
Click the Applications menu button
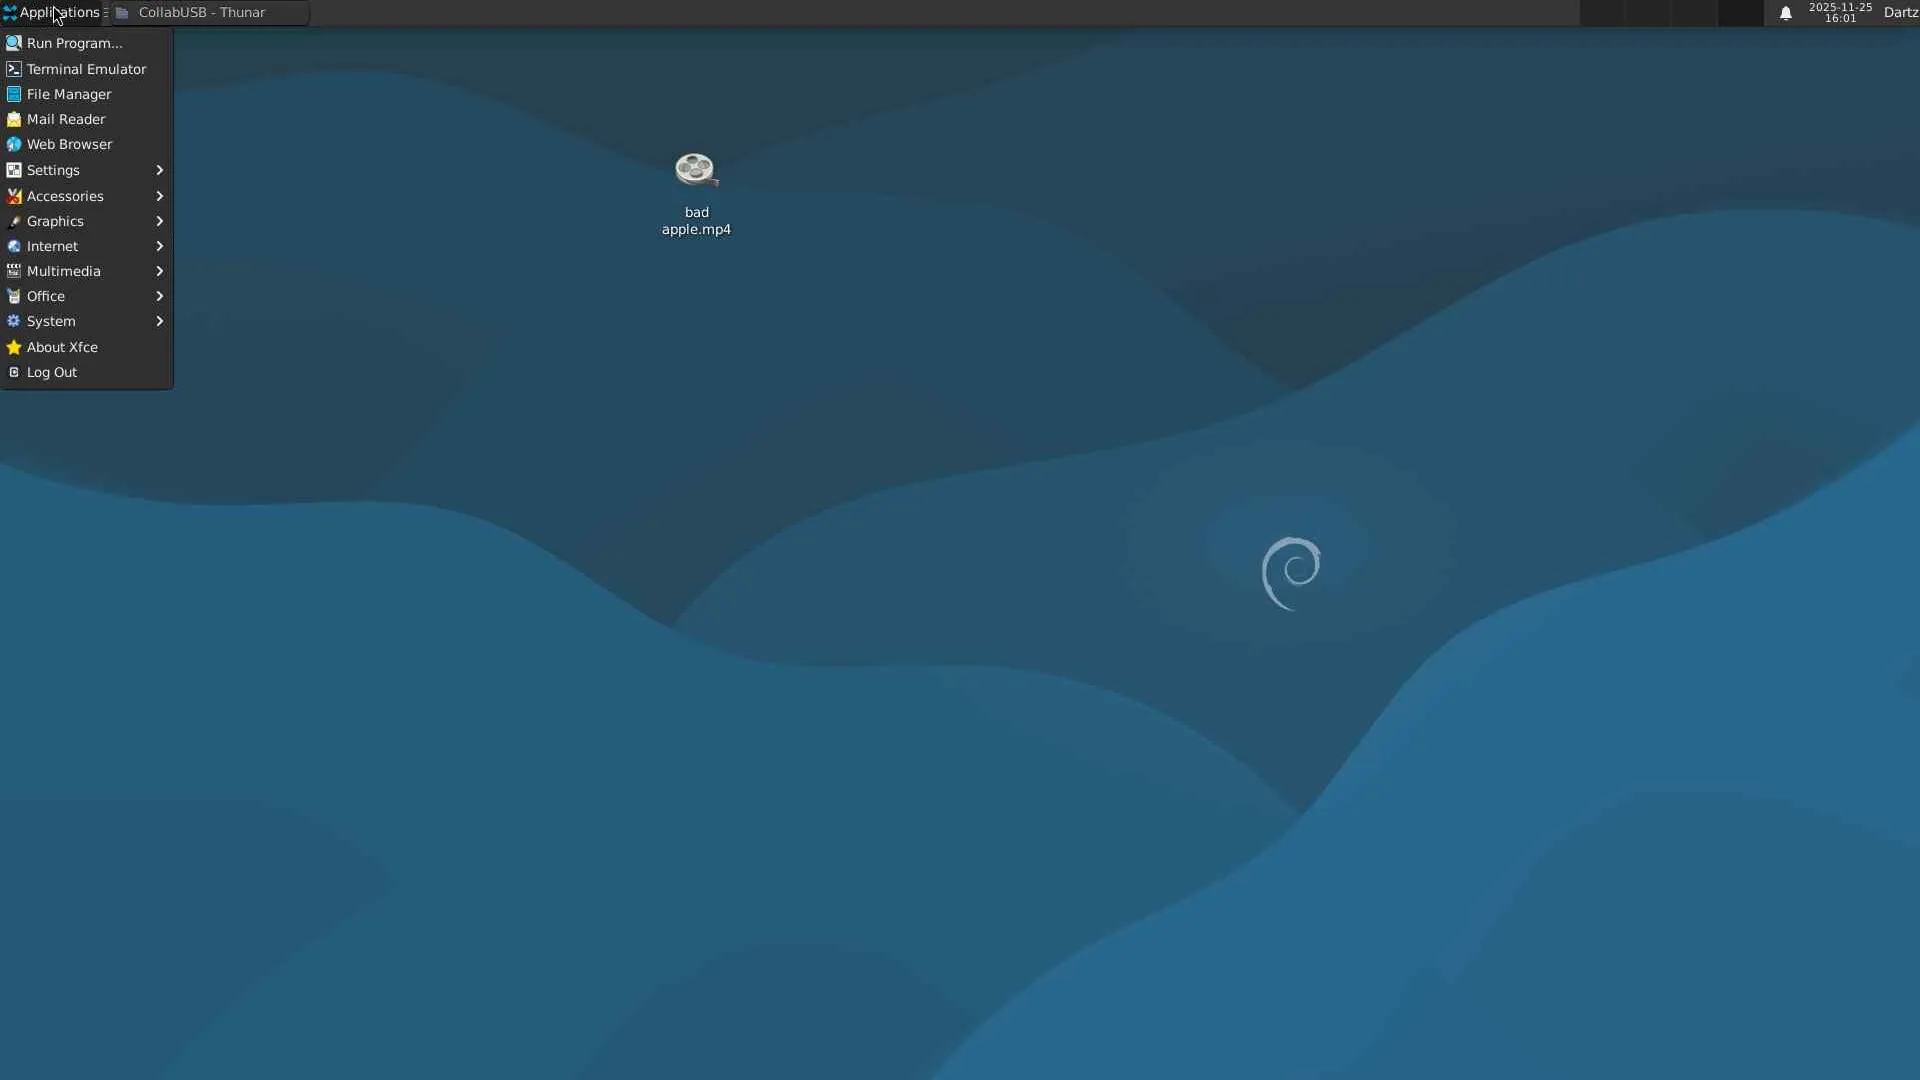pyautogui.click(x=51, y=13)
